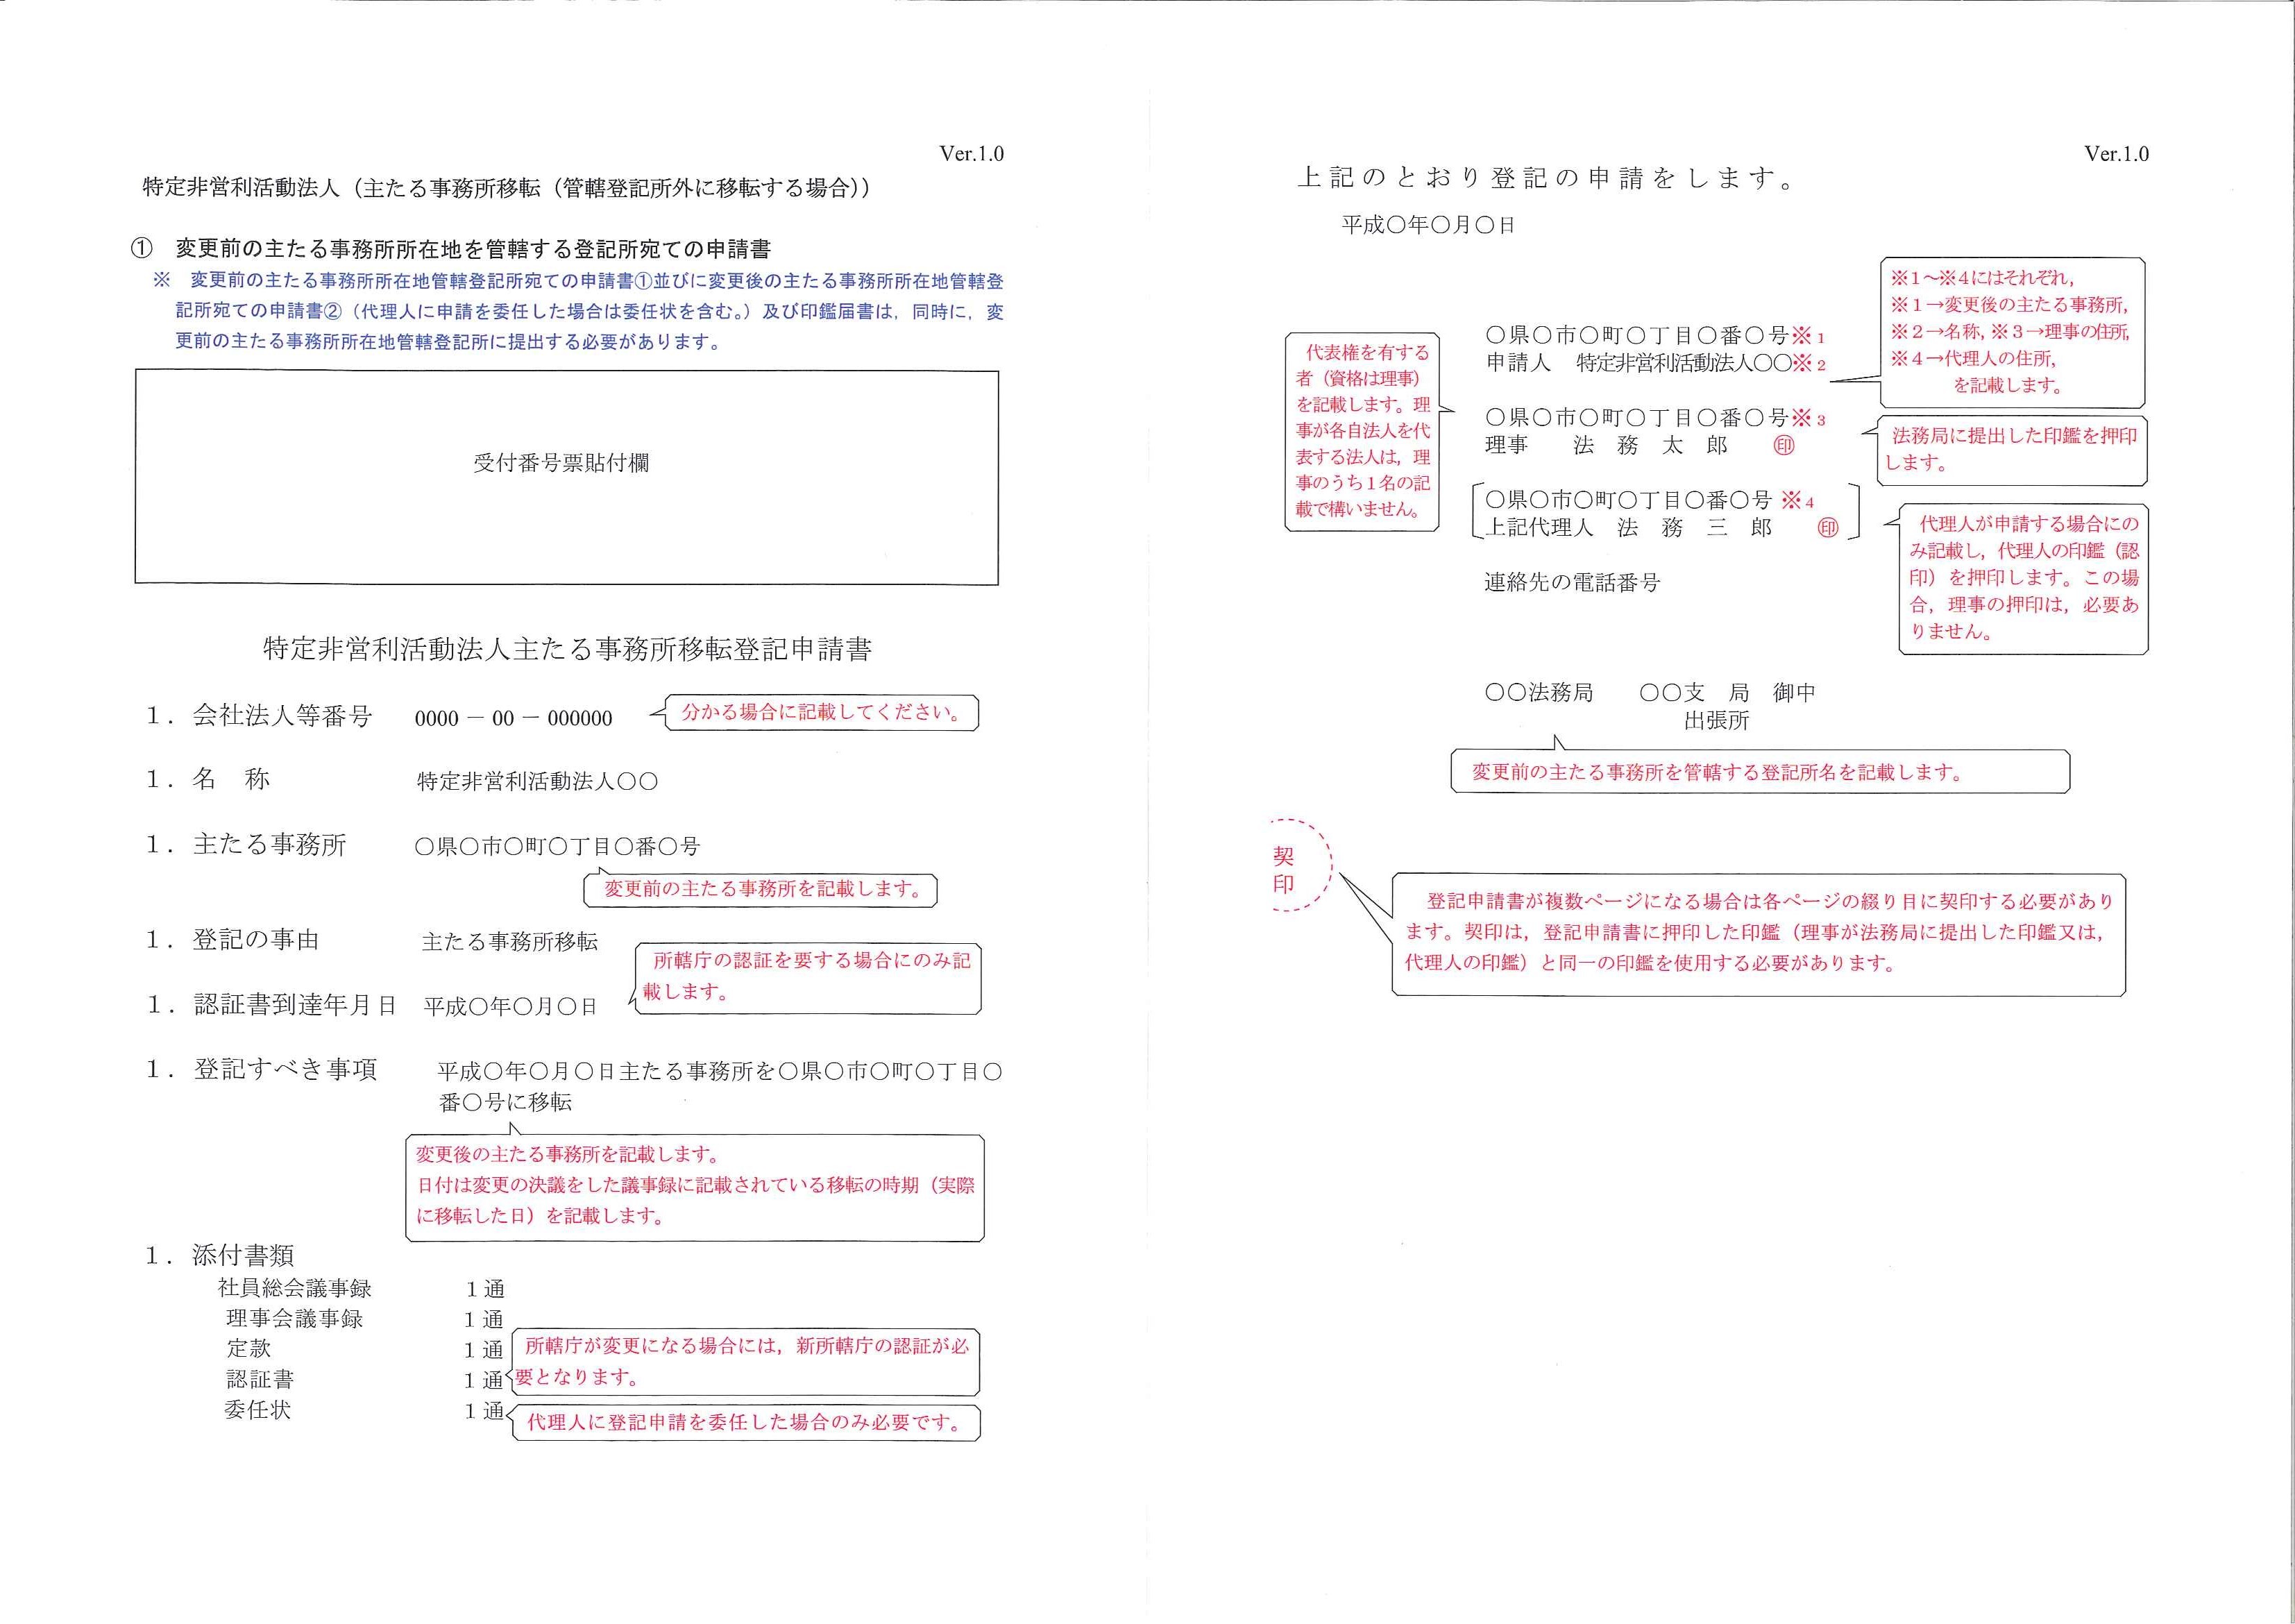
Task: Click the heading "特定非営利活動法人主たる事務所移転登記申請書"
Action: (x=567, y=650)
